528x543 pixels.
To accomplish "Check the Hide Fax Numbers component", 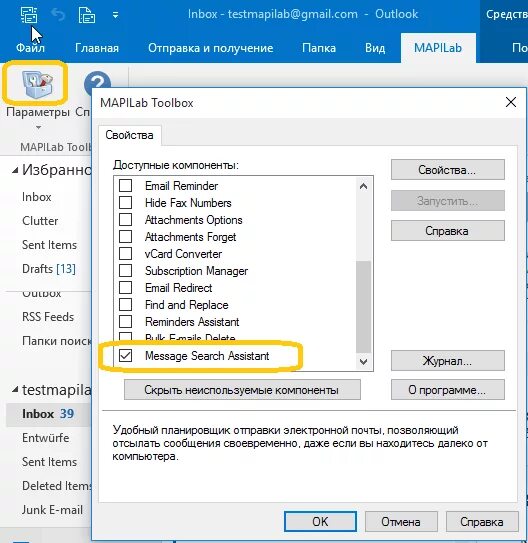I will coord(125,202).
